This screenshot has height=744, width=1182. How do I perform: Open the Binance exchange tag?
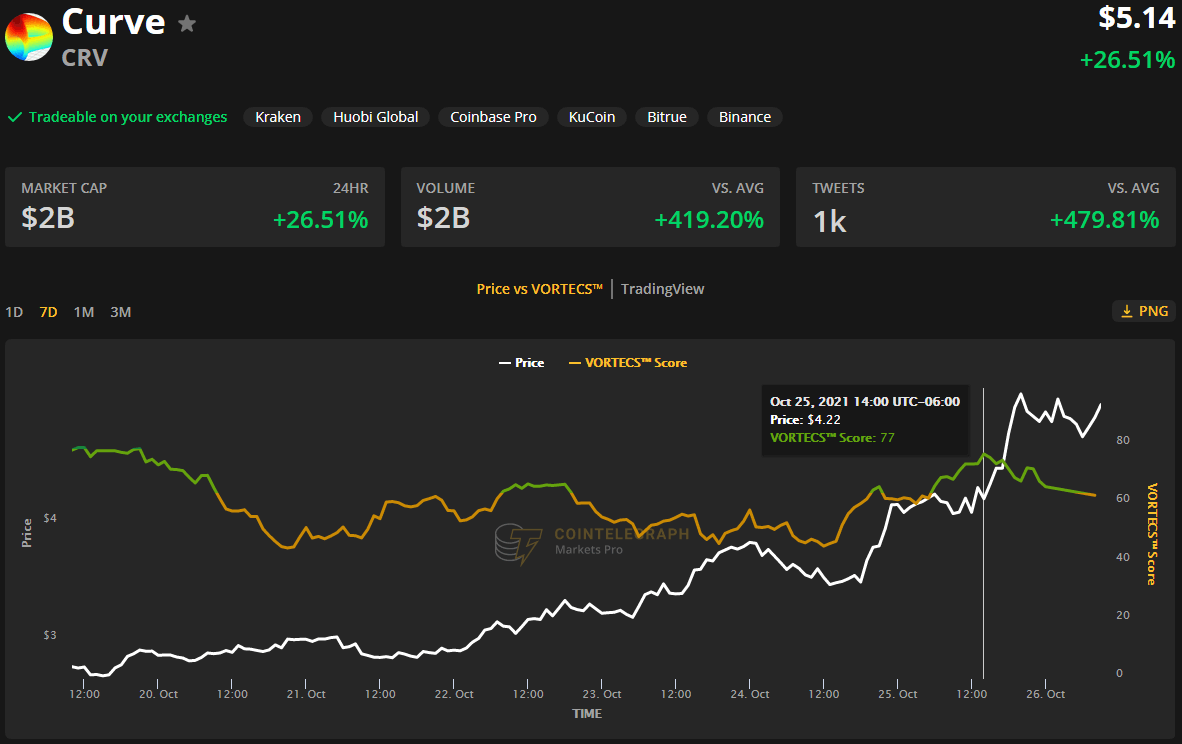coord(745,117)
